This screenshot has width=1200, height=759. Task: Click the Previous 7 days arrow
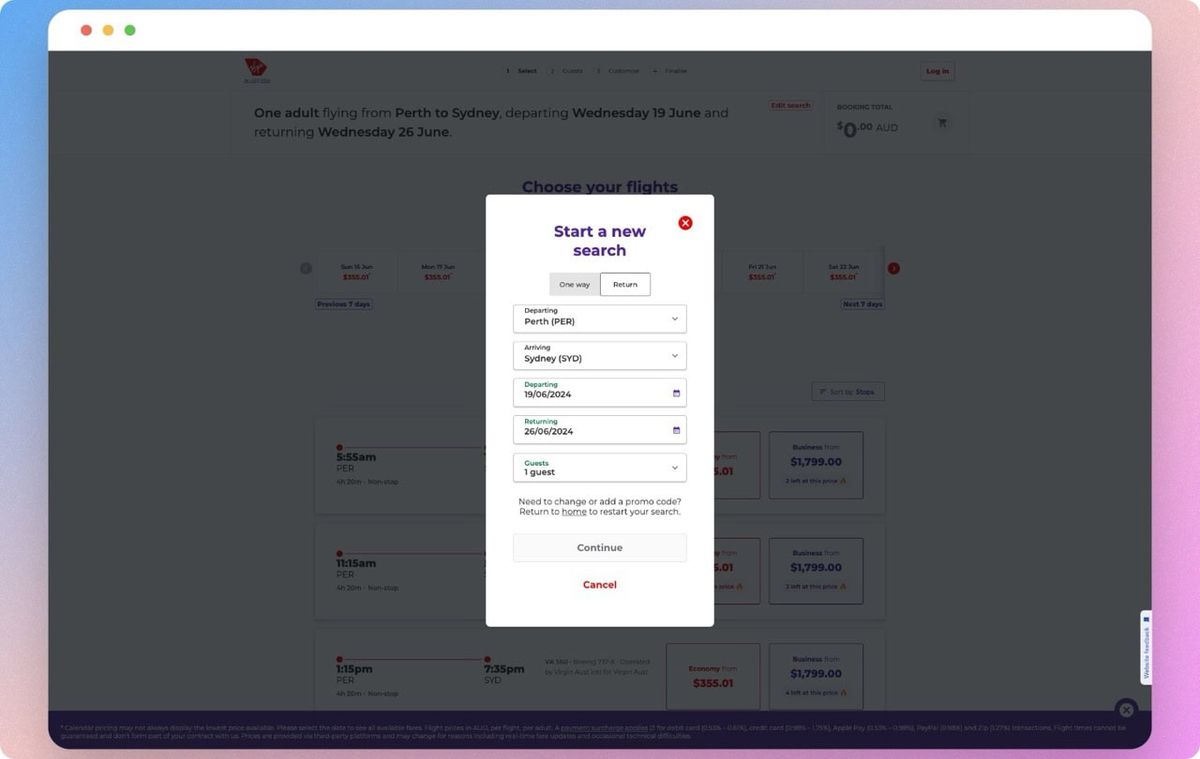[x=307, y=268]
